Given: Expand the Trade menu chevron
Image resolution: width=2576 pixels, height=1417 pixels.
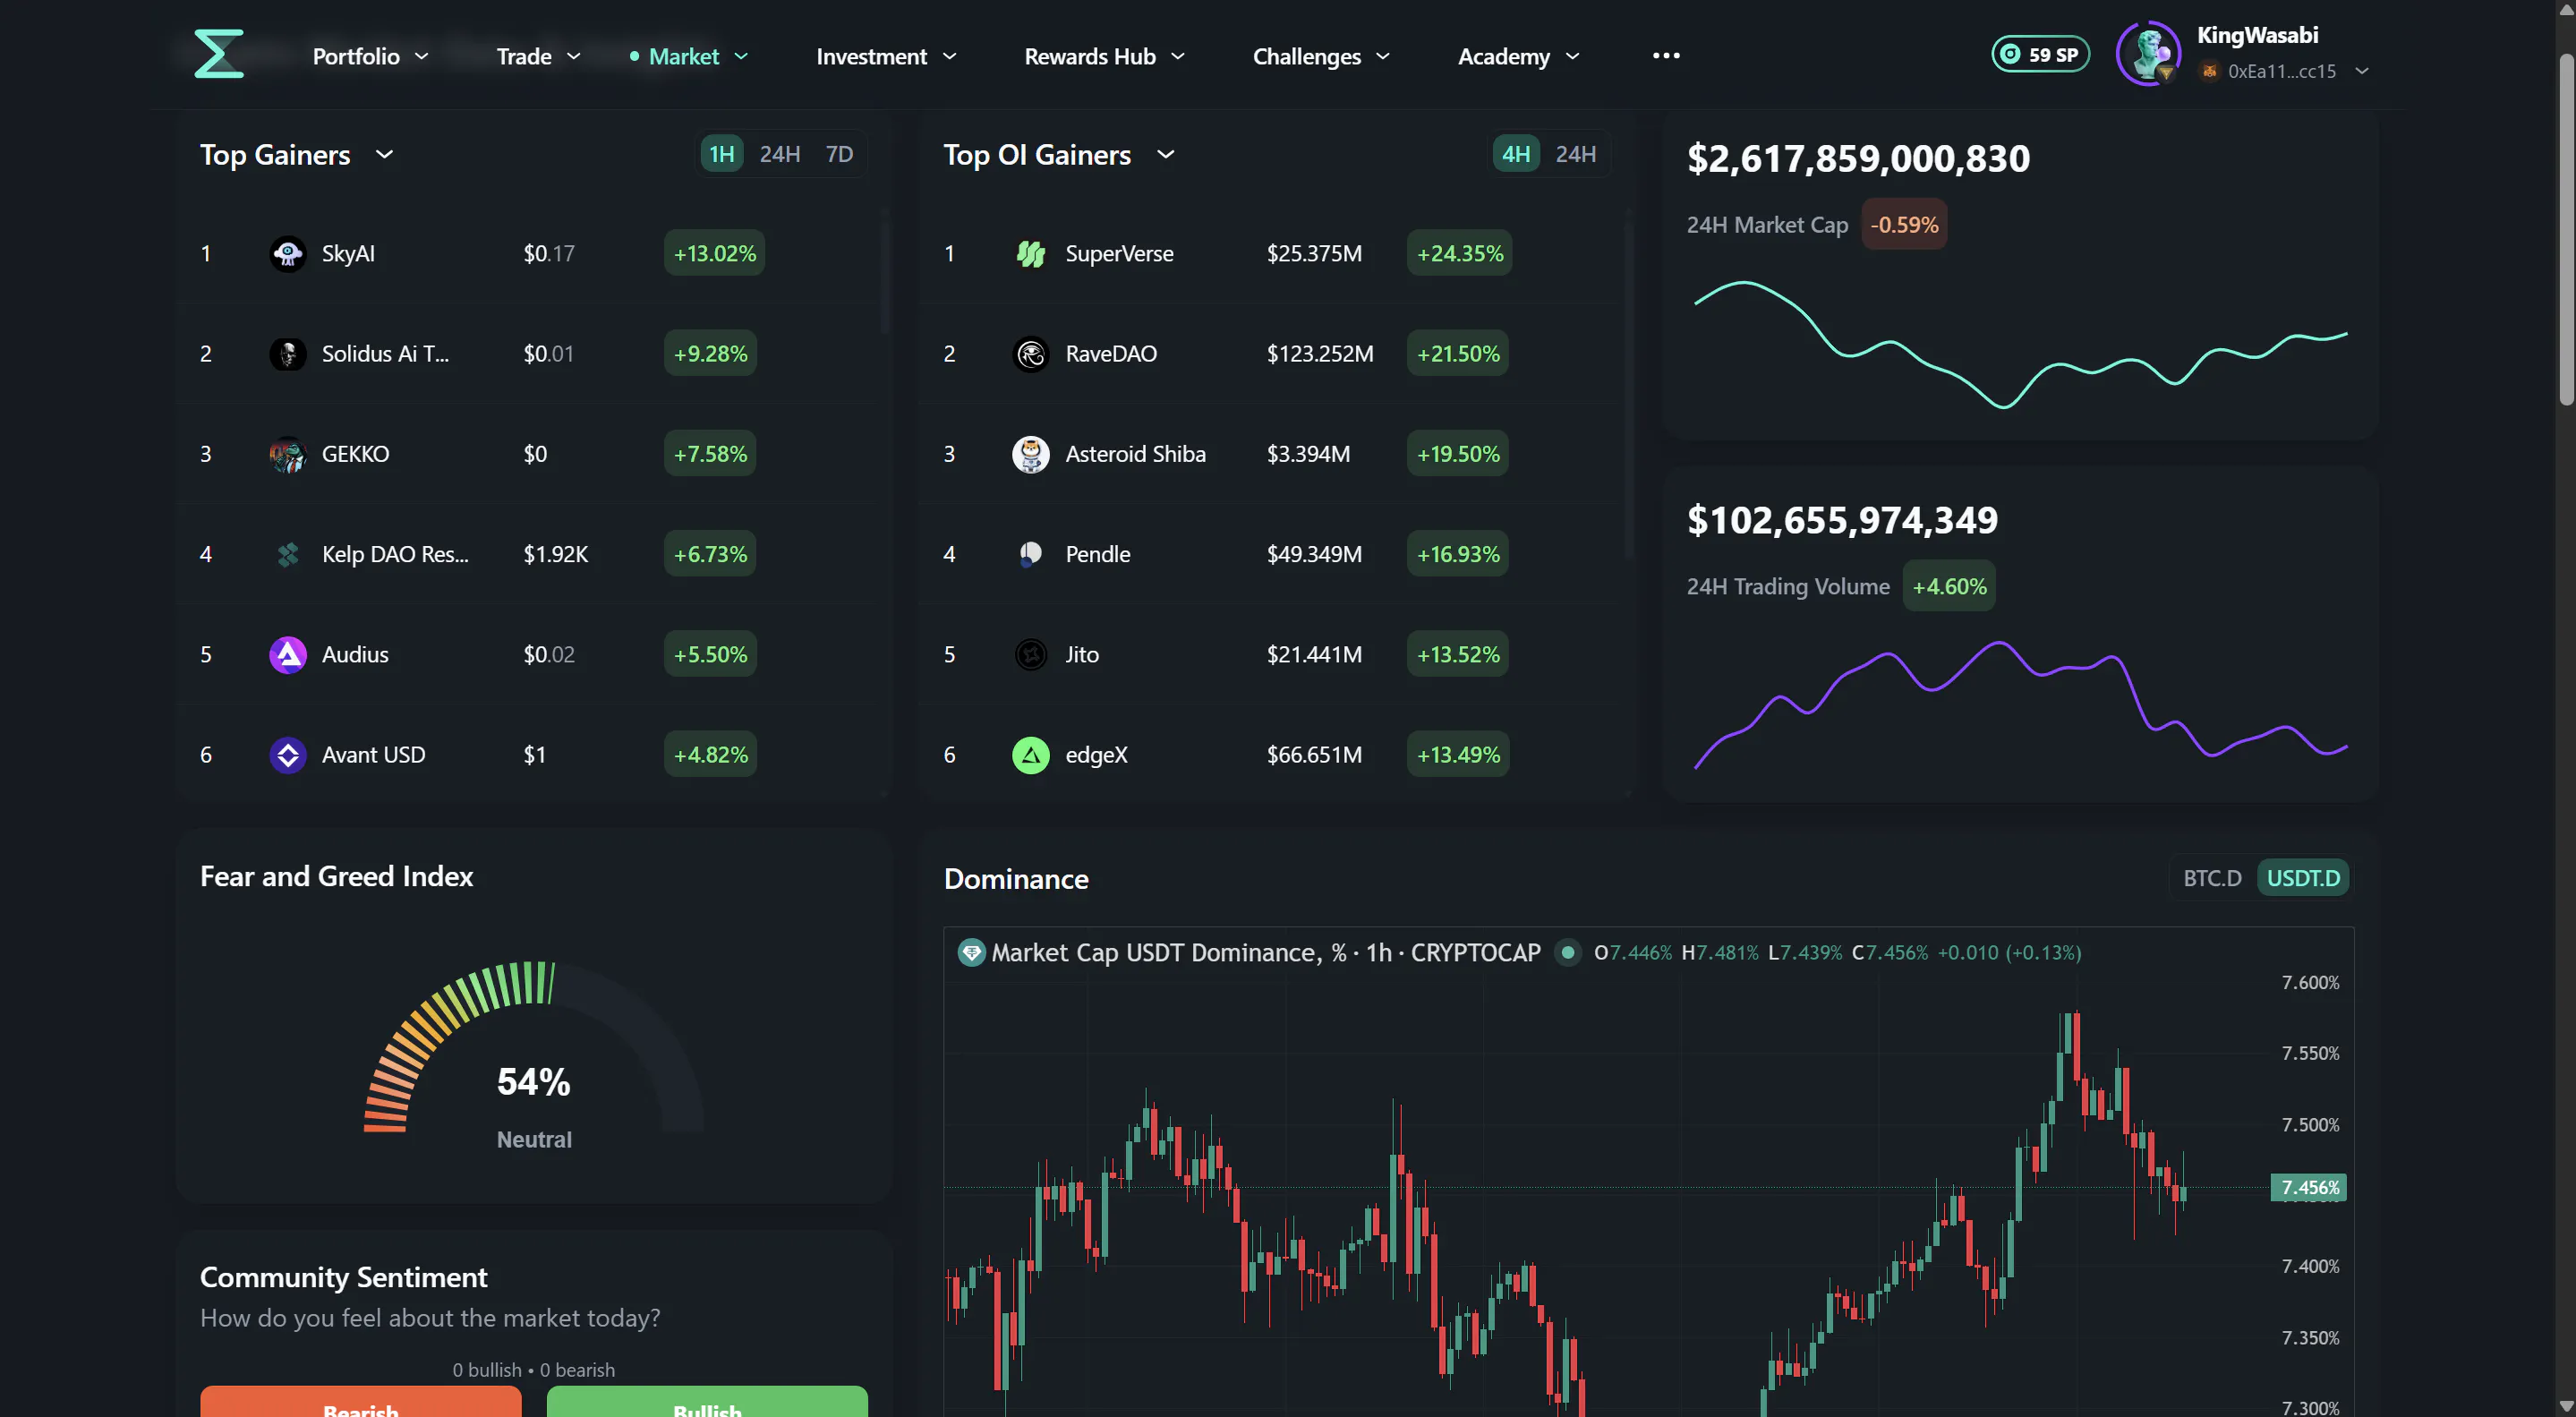Looking at the screenshot, I should pyautogui.click(x=574, y=56).
